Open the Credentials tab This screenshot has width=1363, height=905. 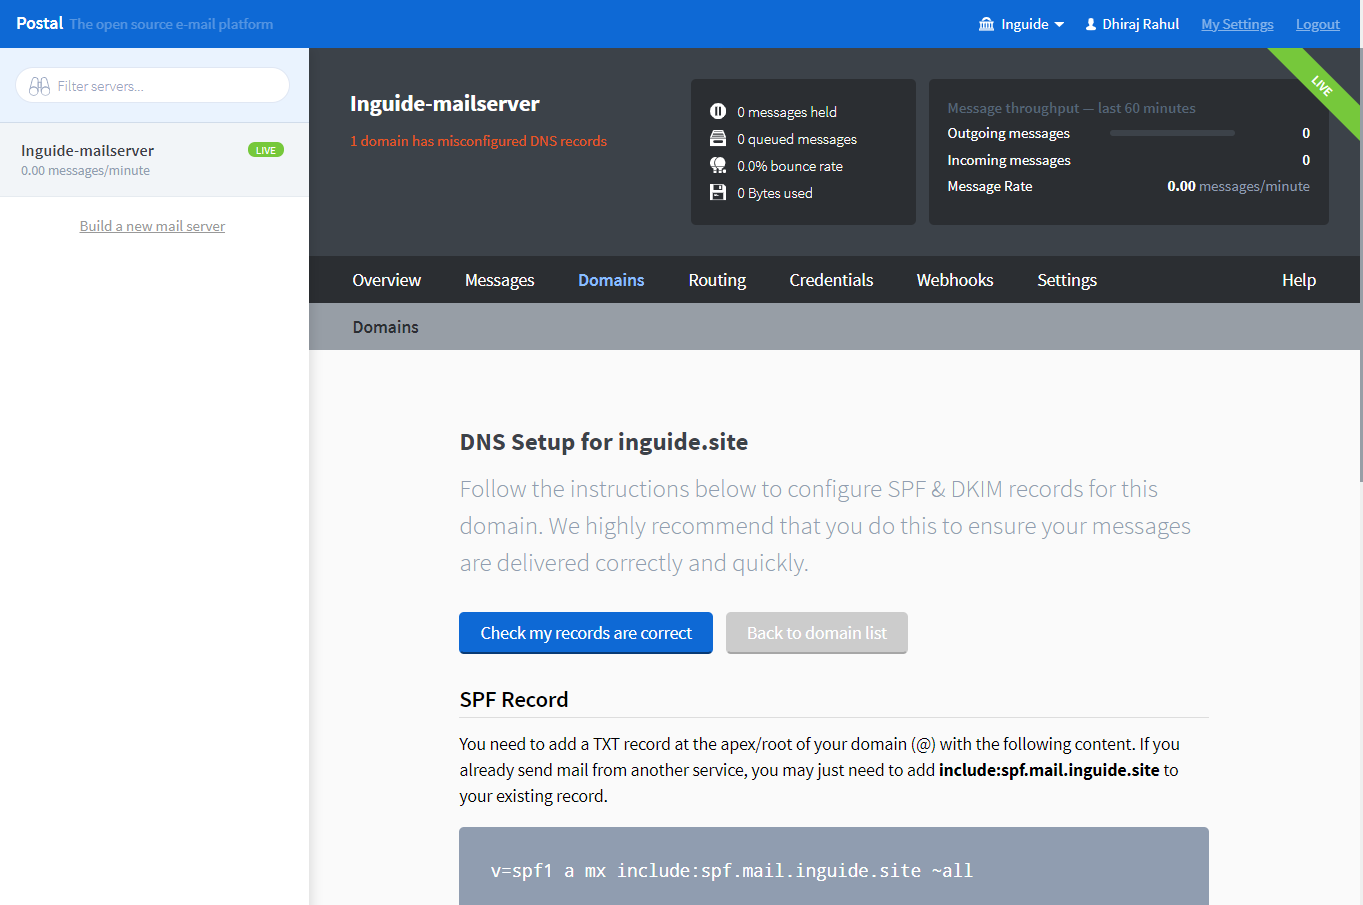pyautogui.click(x=831, y=280)
